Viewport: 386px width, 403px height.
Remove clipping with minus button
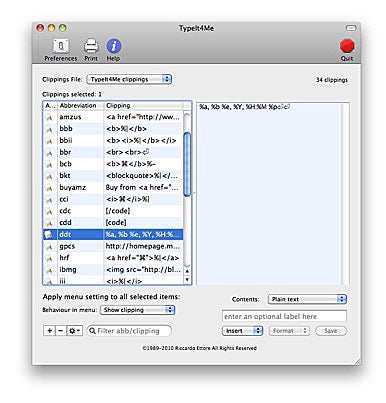(x=60, y=331)
